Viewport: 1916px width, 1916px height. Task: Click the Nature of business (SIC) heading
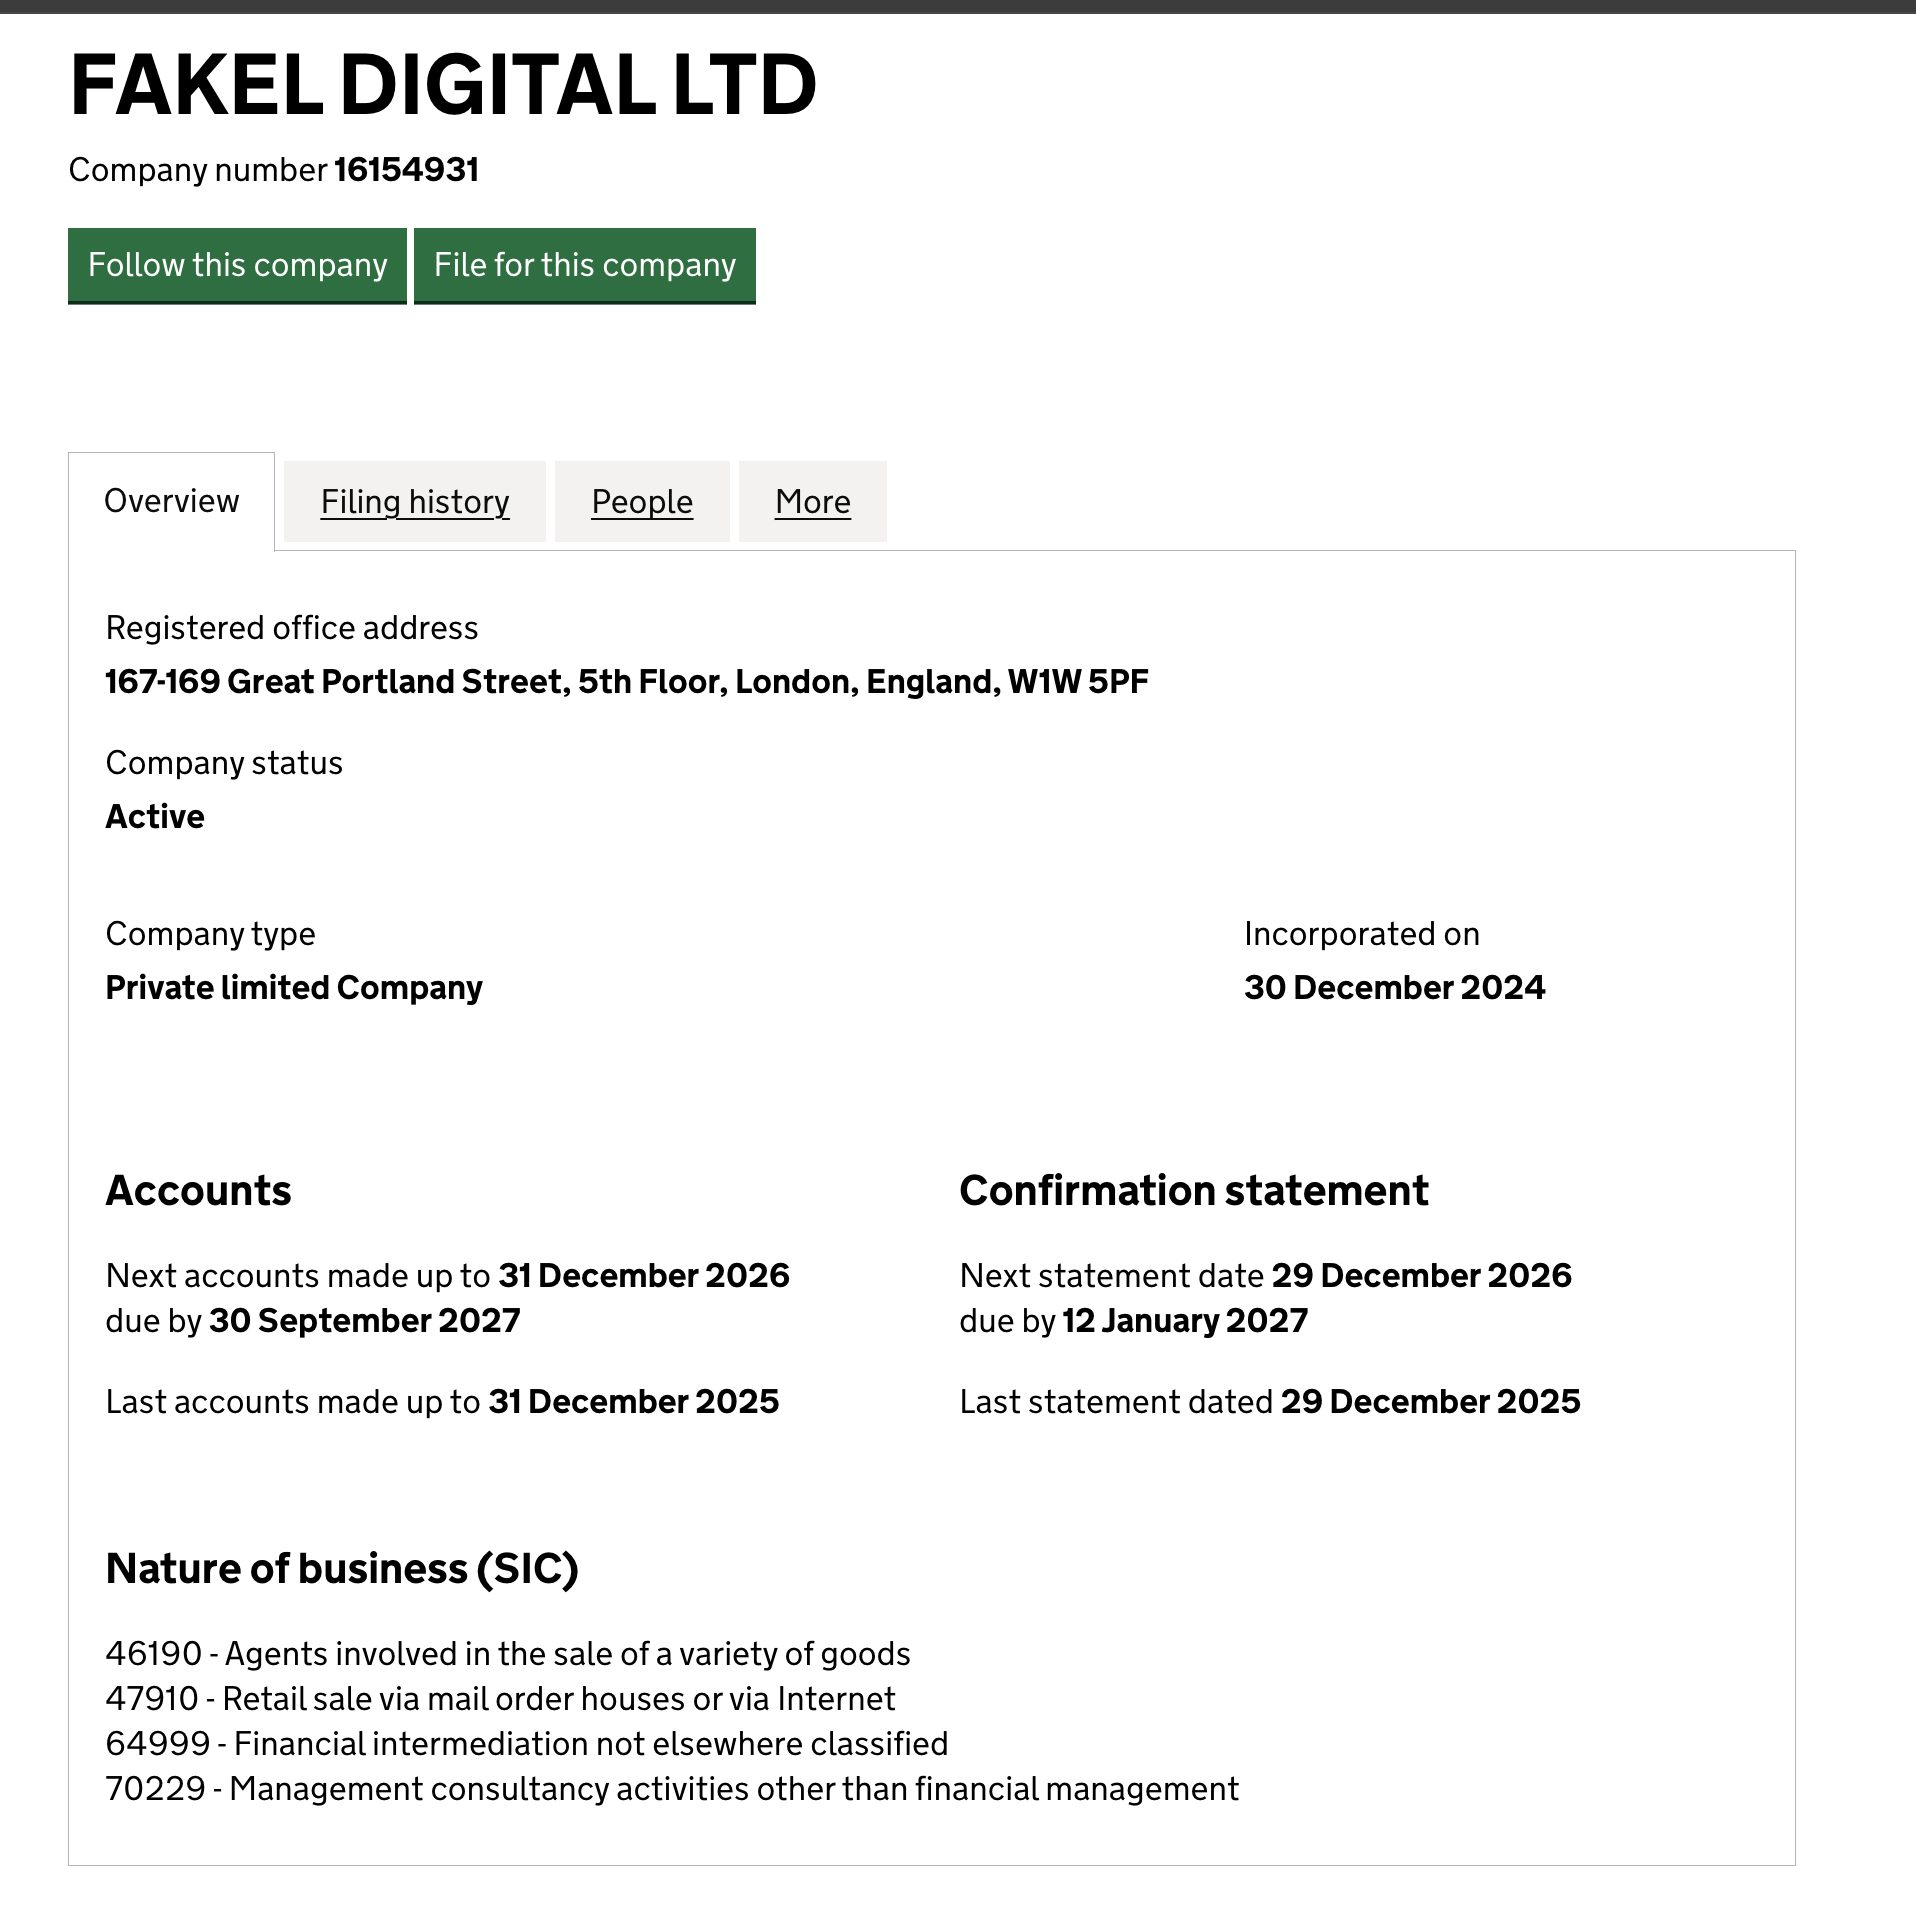point(342,1569)
